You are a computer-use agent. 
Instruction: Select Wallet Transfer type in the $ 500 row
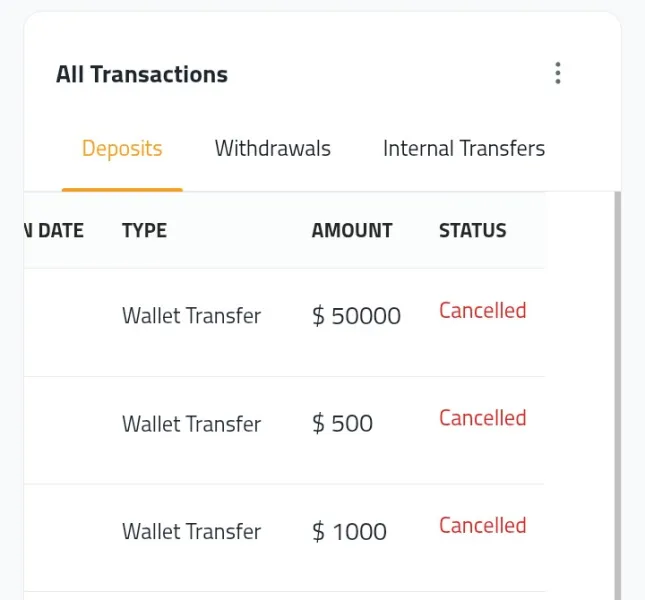pos(191,424)
